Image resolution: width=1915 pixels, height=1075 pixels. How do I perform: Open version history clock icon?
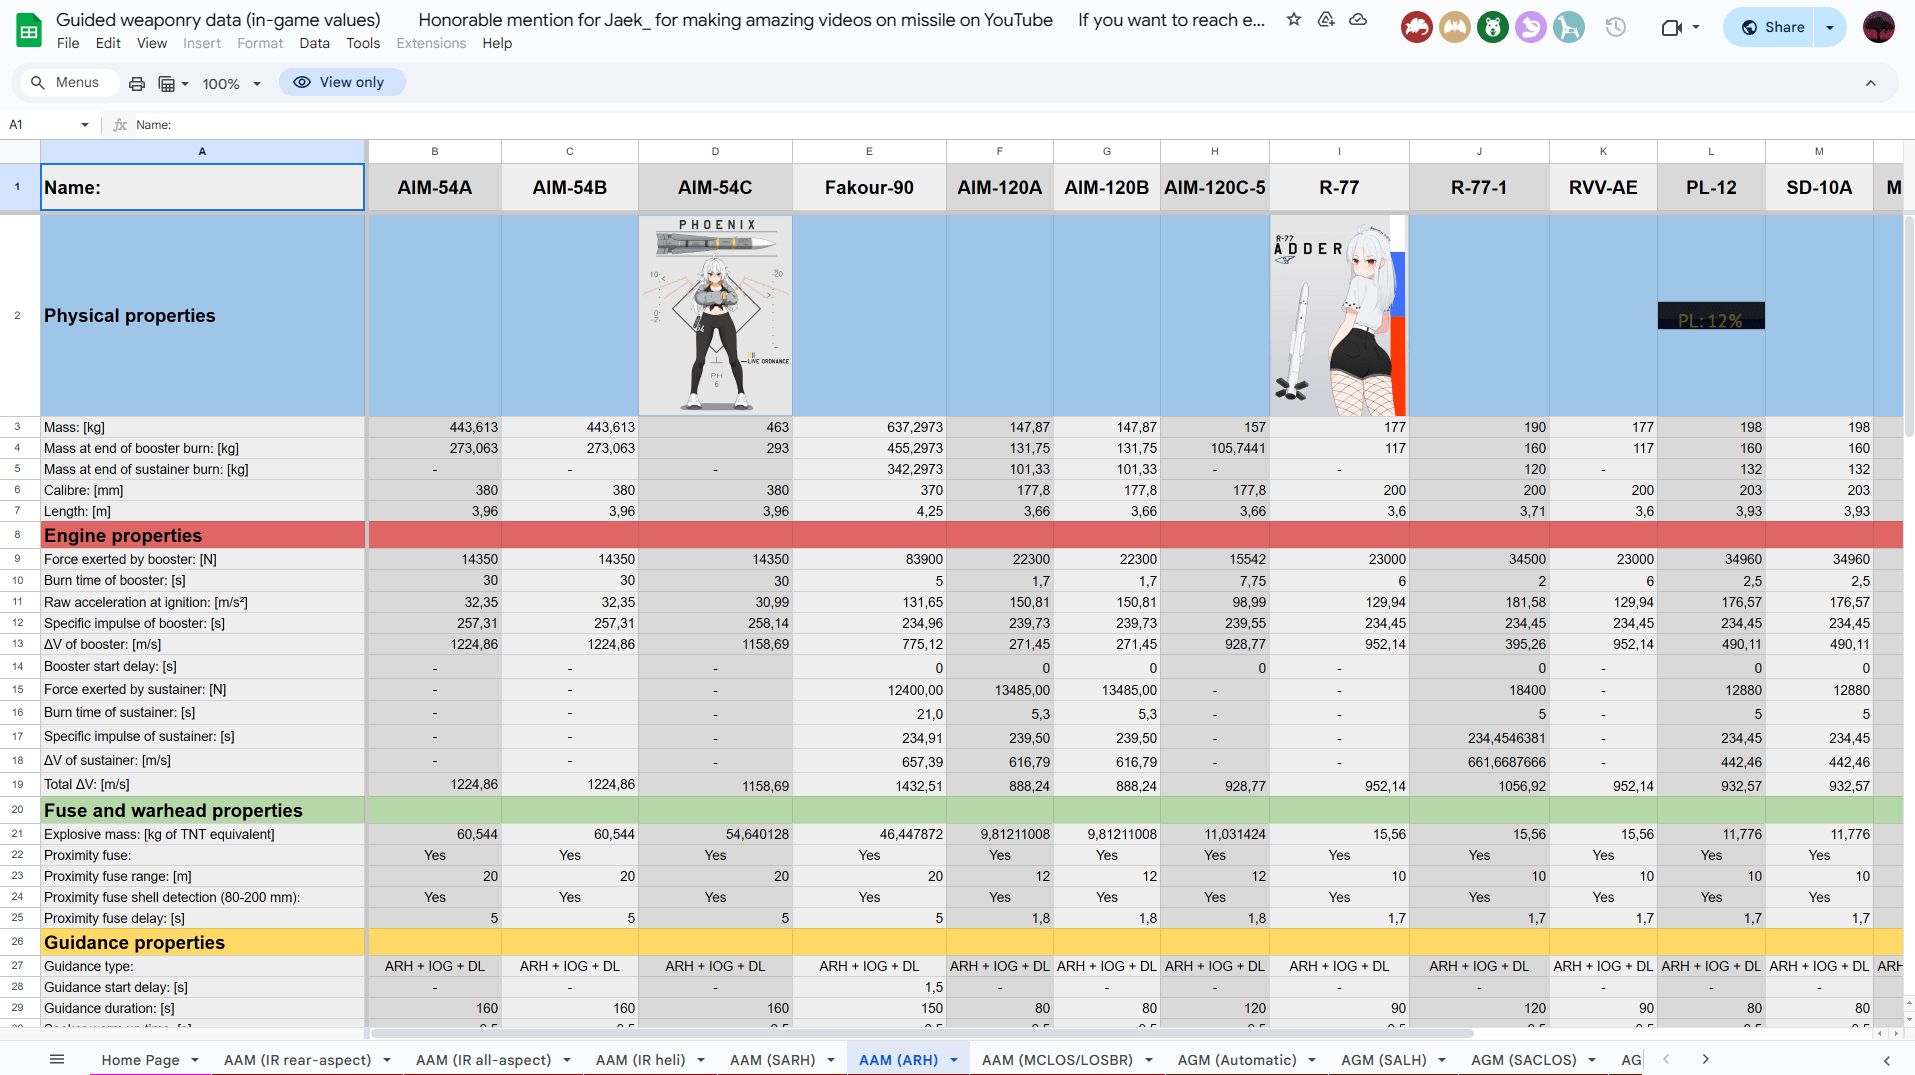[1615, 28]
